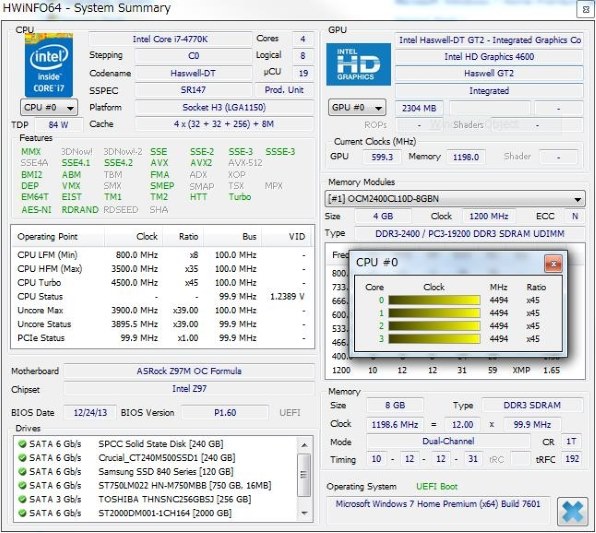Click status icon of SPCC Solid State Disk
Viewport: 596px width, 533px height.
[22, 444]
